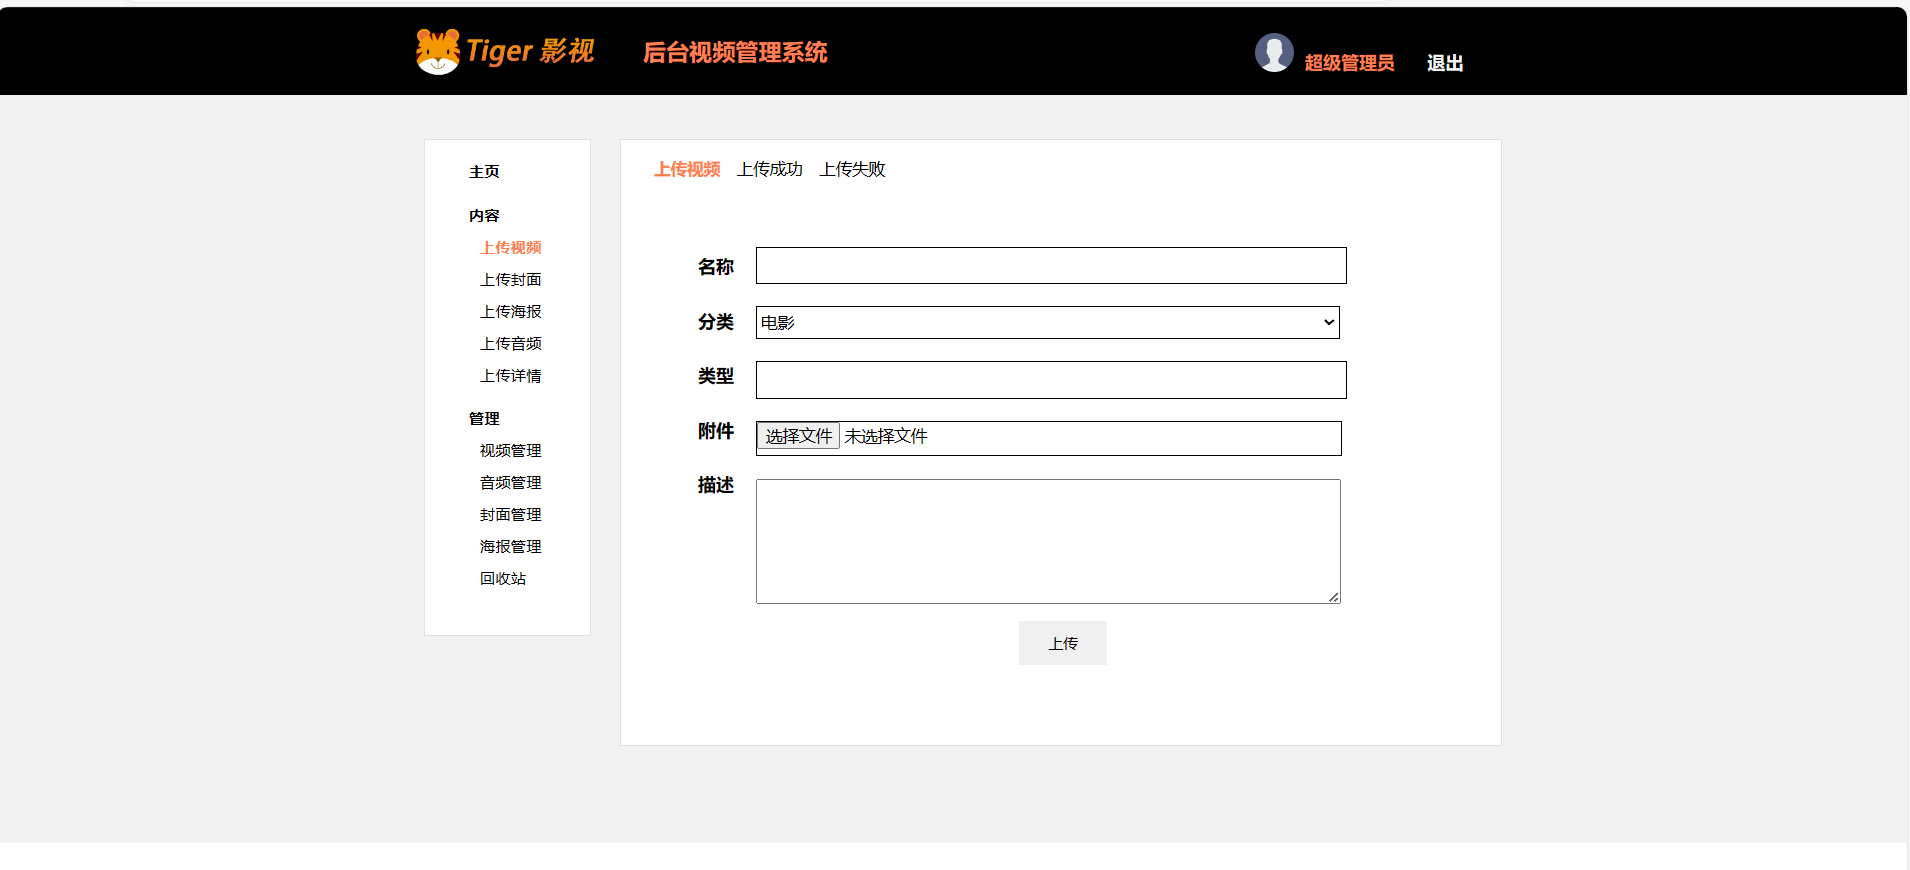This screenshot has height=870, width=1910.
Task: Open 上传详情 in the sidebar
Action: pos(511,376)
